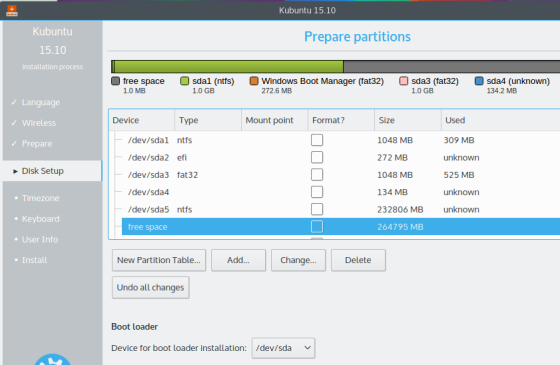
Task: Click the gray segment in partition bar
Action: pyautogui.click(x=451, y=67)
